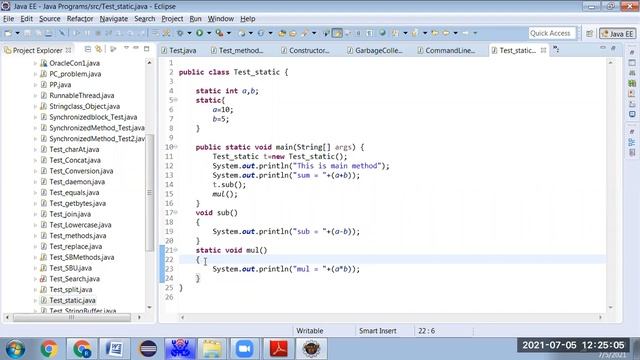Expand OracleCon1.java in Project Explorer

pos(35,63)
